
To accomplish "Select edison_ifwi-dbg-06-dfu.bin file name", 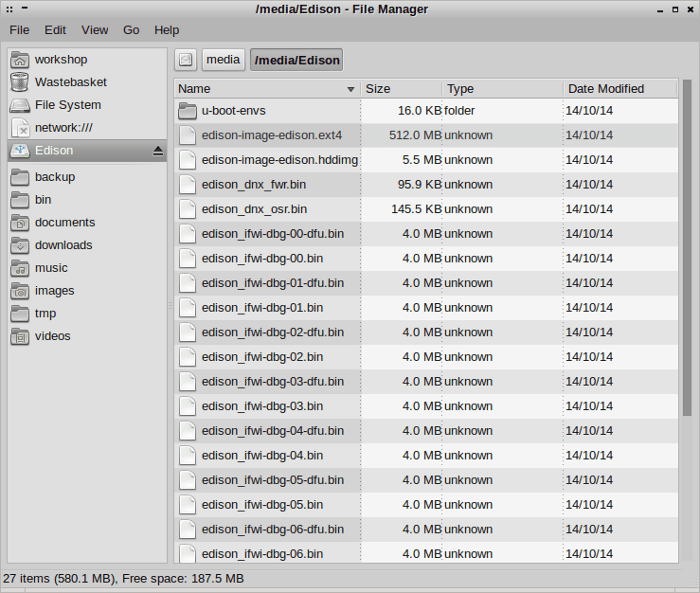I will [273, 529].
